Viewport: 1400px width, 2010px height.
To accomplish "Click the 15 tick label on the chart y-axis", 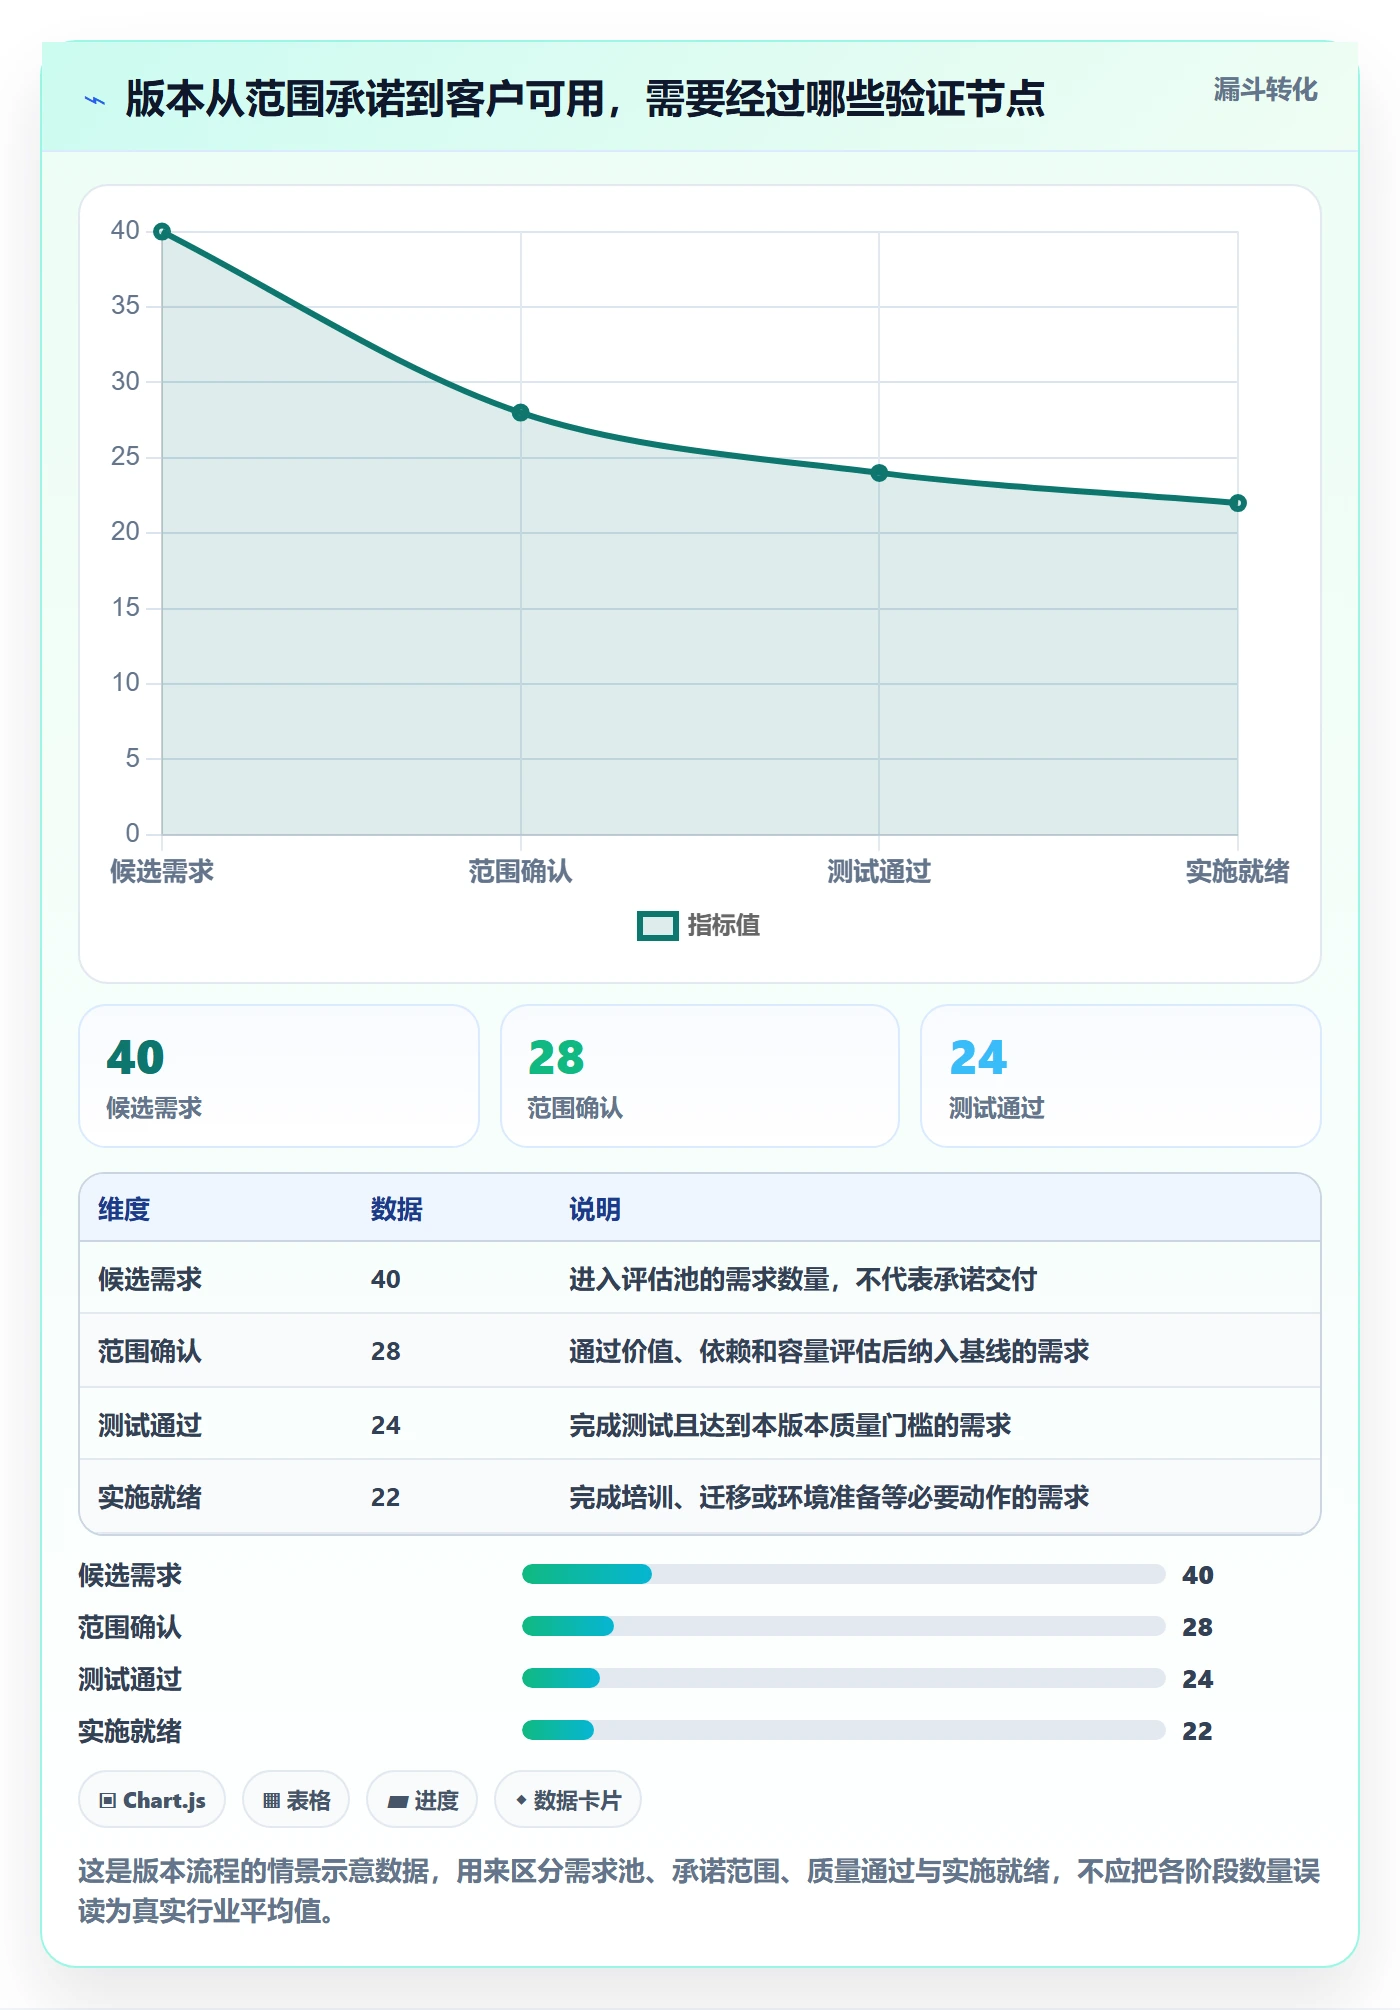I will pyautogui.click(x=125, y=607).
